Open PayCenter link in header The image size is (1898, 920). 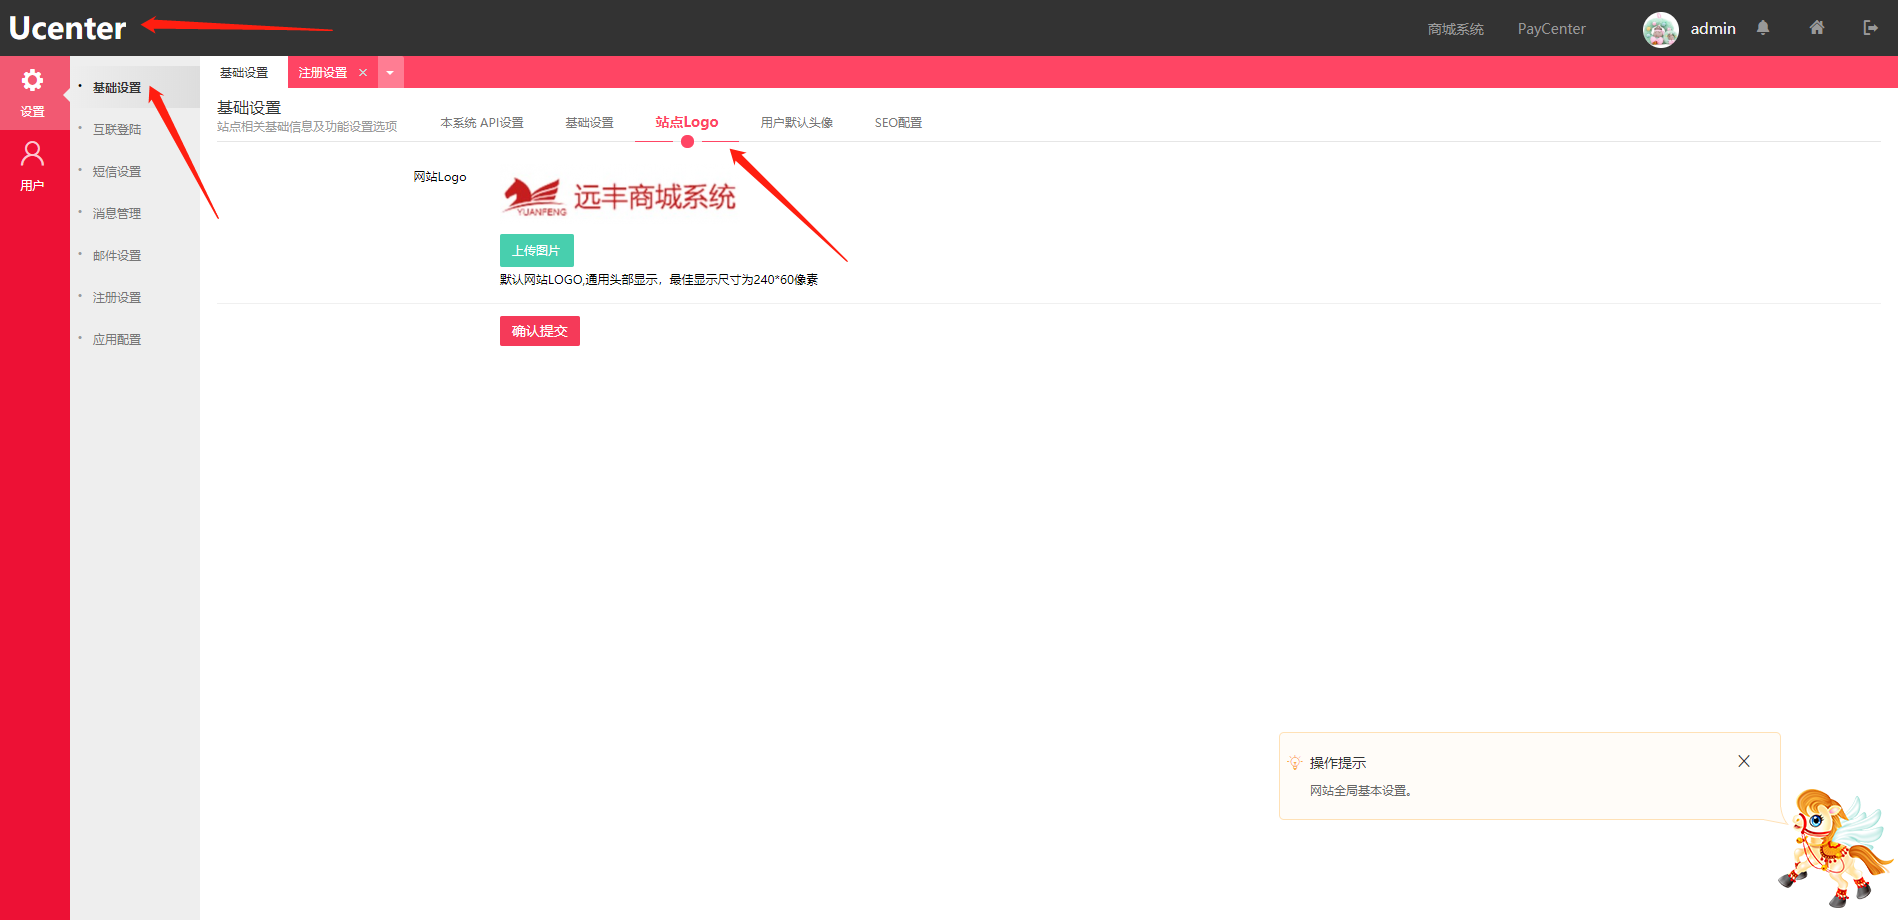[x=1552, y=29]
